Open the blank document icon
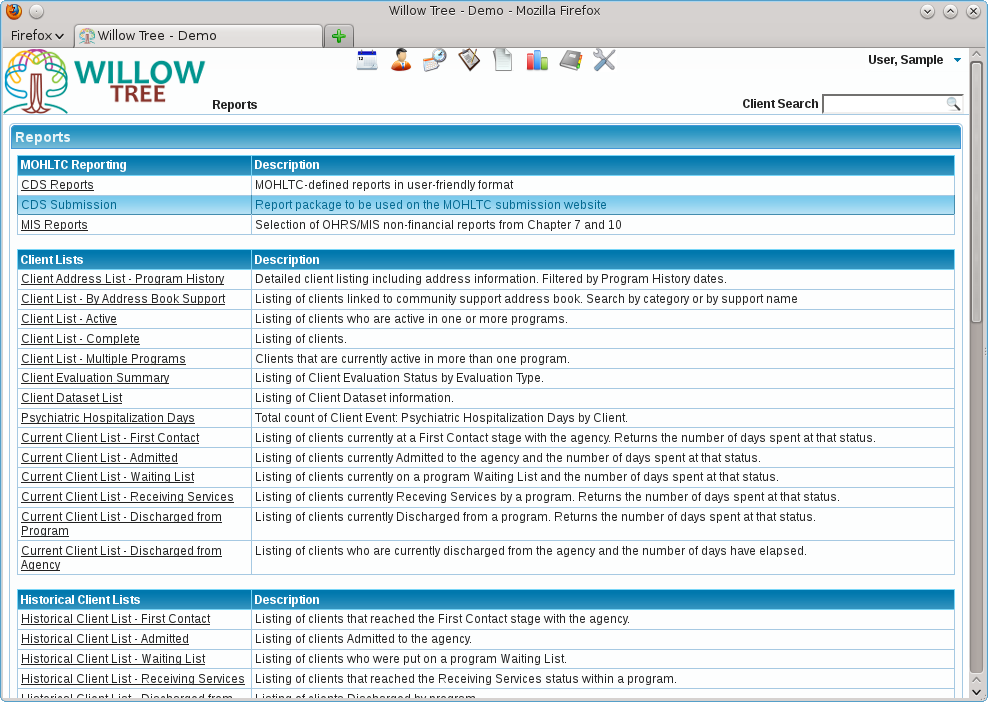This screenshot has width=988, height=702. [x=503, y=60]
